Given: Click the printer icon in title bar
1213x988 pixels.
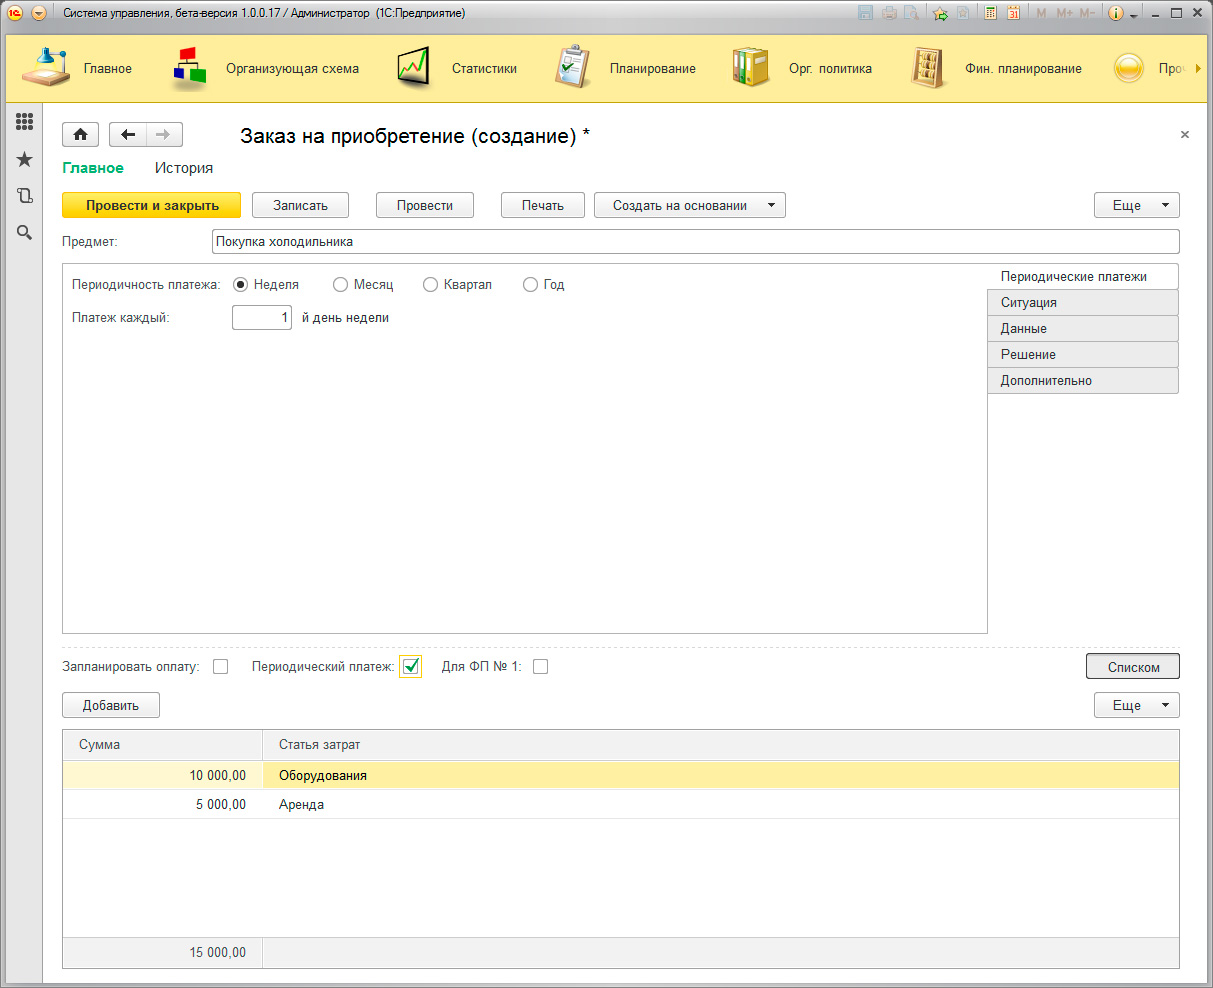Looking at the screenshot, I should [889, 13].
